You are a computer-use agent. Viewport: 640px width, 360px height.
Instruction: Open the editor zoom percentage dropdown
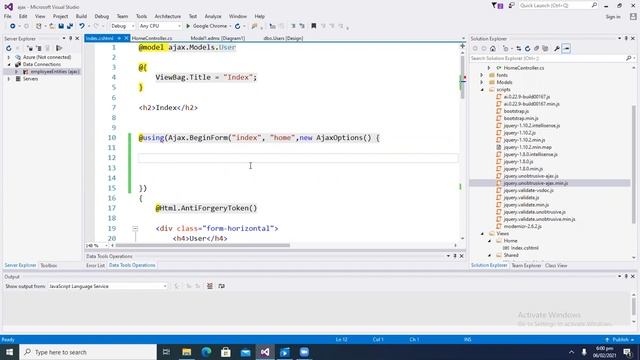point(96,246)
